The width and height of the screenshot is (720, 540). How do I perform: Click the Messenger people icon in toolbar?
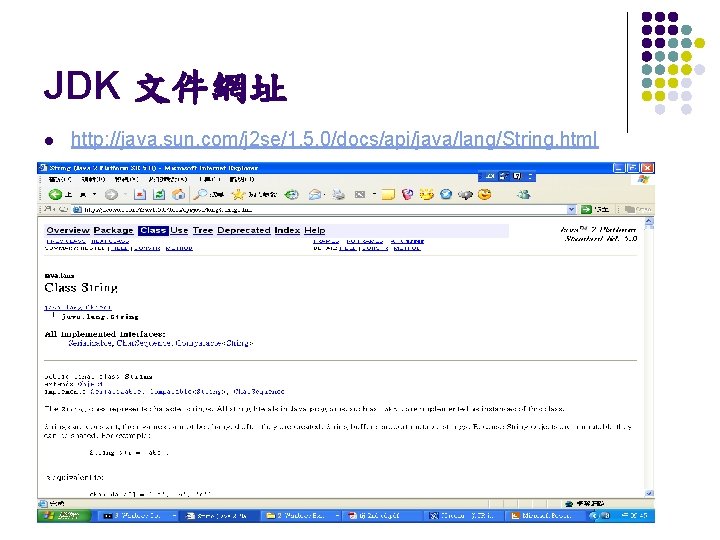coord(523,195)
